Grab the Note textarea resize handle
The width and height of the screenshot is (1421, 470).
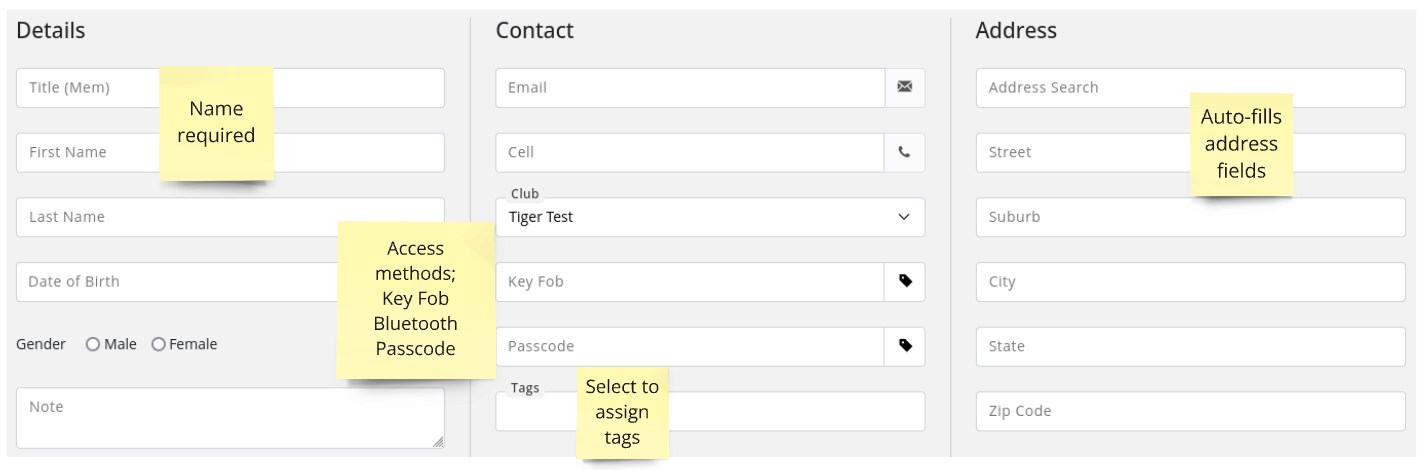pos(438,441)
